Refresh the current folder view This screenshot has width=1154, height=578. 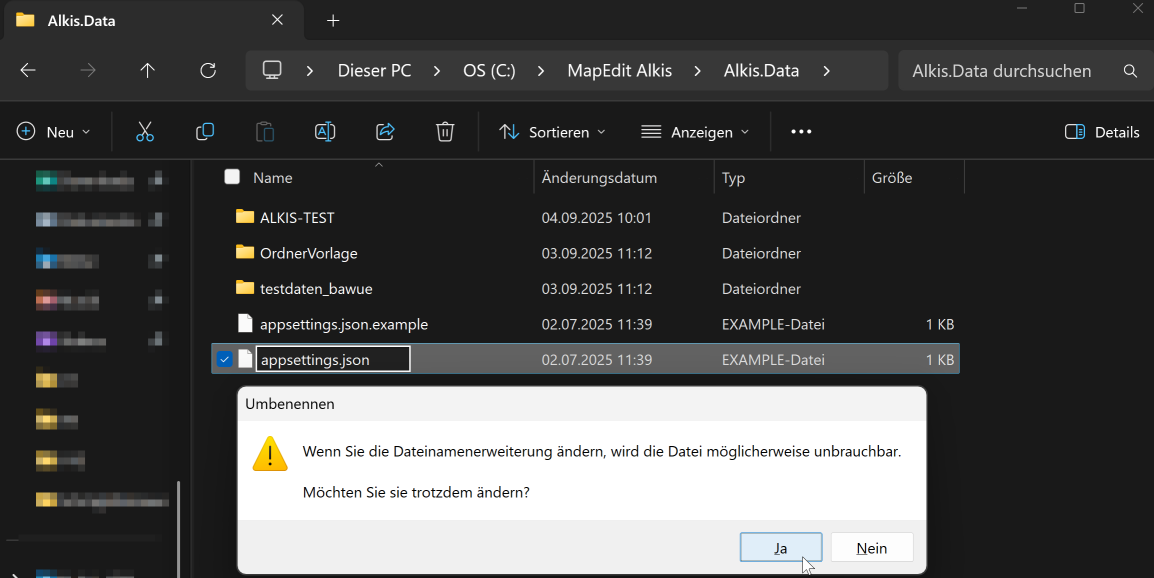tap(208, 71)
